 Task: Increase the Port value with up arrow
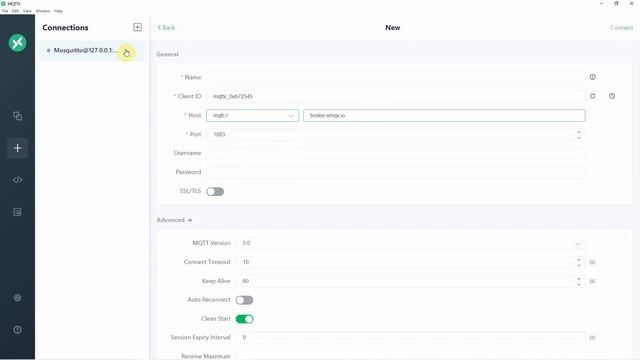[x=579, y=131]
